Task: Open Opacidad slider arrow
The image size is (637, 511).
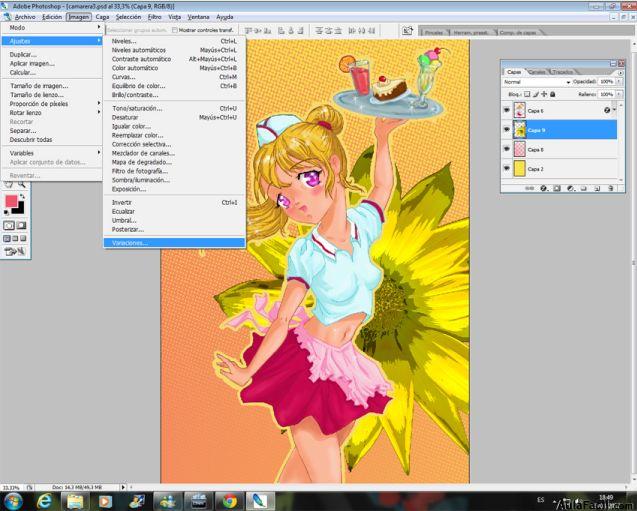Action: click(x=619, y=82)
